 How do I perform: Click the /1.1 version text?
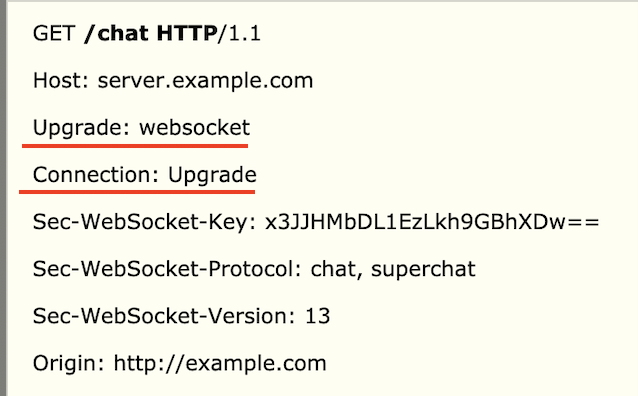[239, 33]
